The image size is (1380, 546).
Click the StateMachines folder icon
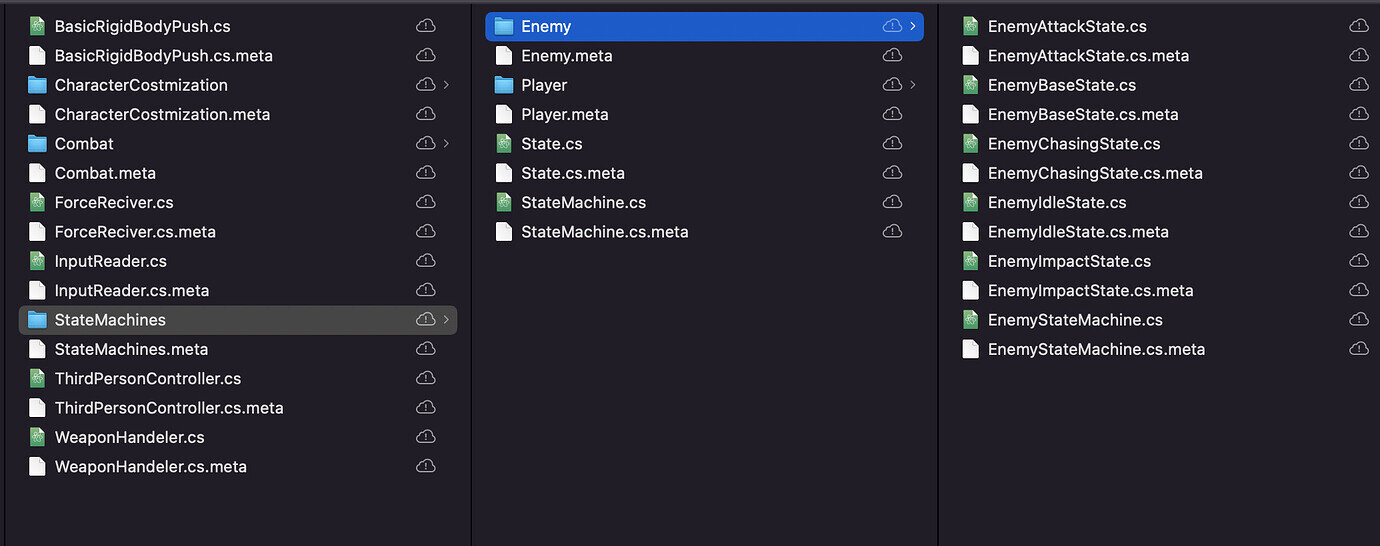click(37, 320)
